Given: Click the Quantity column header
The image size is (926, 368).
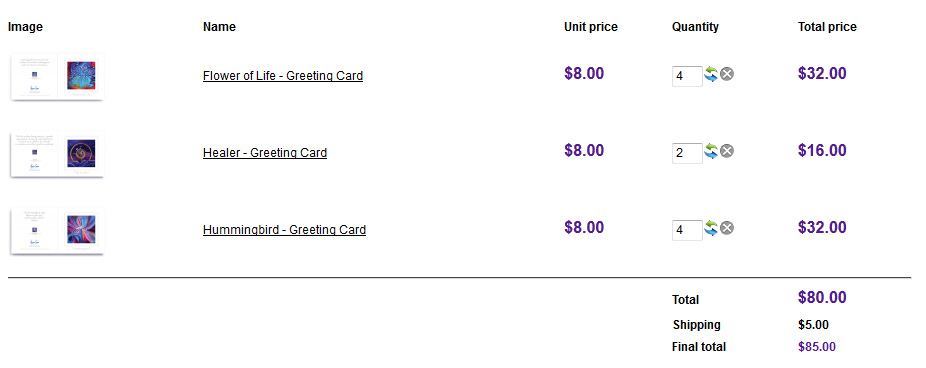Looking at the screenshot, I should click(695, 27).
